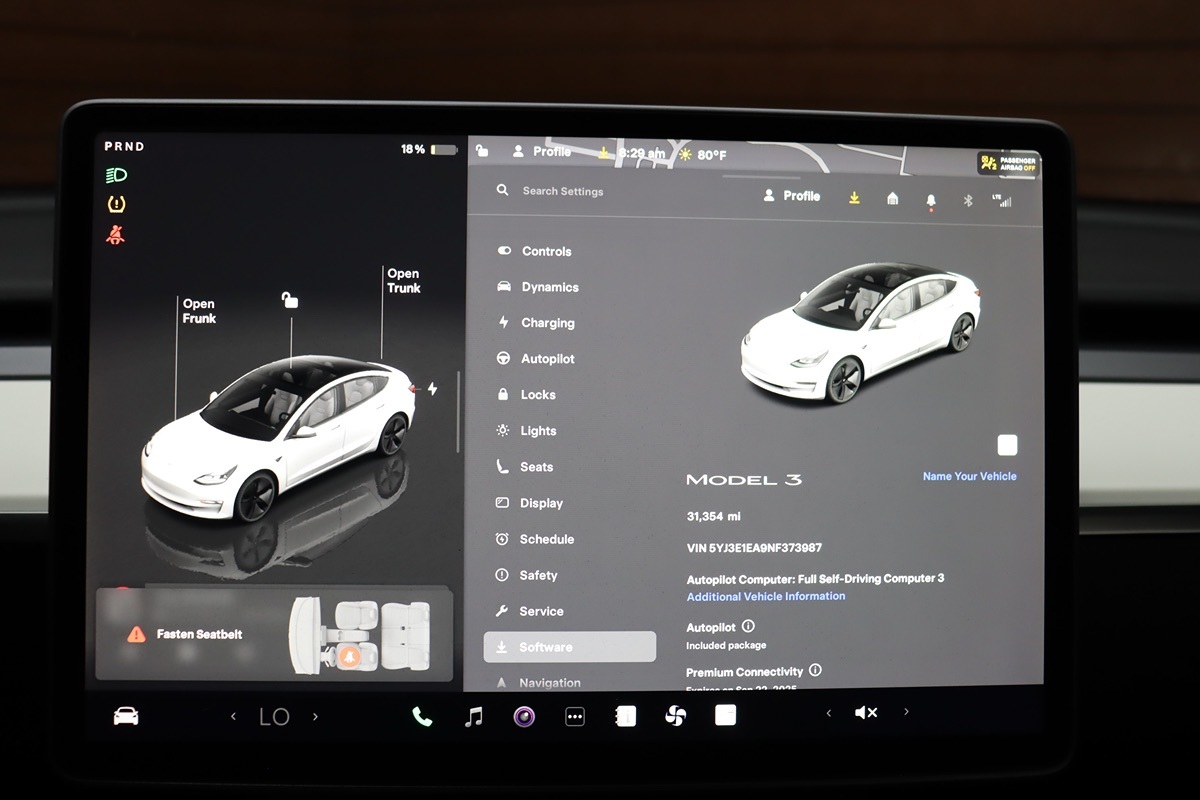This screenshot has width=1200, height=800.
Task: Tap the red seatbelt warning indicator
Action: [116, 235]
